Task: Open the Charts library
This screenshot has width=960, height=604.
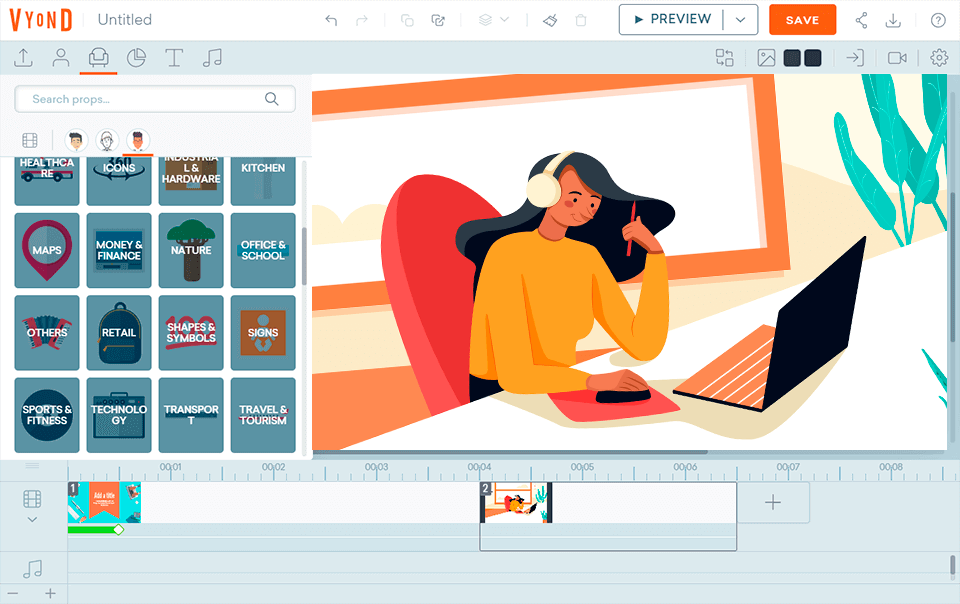Action: coord(137,58)
